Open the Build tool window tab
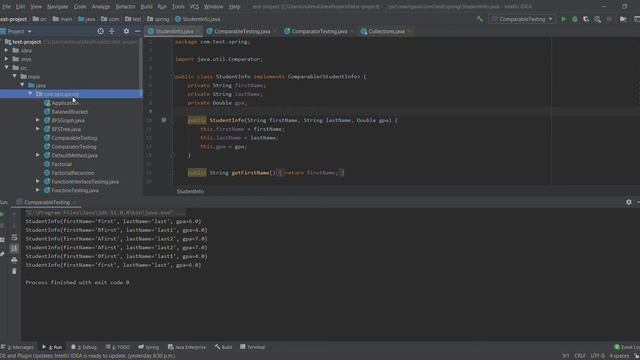Viewport: 640px width, 360px height. [x=224, y=347]
